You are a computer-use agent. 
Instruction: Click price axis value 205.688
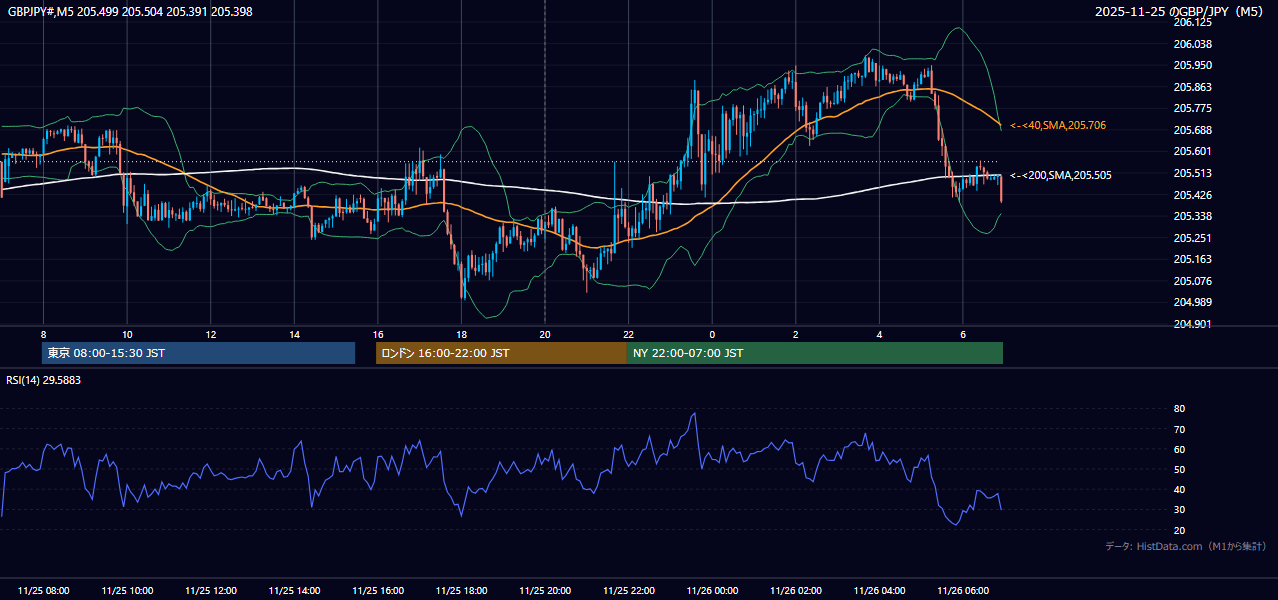point(1192,130)
